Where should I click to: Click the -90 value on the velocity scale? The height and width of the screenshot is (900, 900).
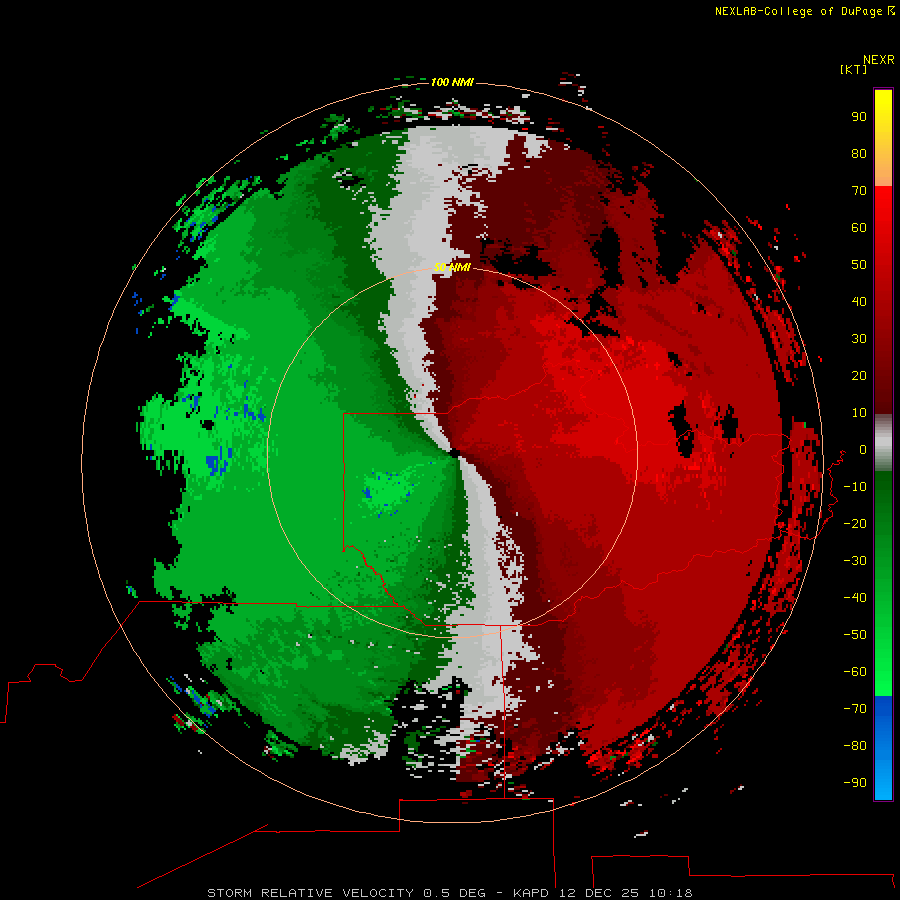(x=855, y=782)
